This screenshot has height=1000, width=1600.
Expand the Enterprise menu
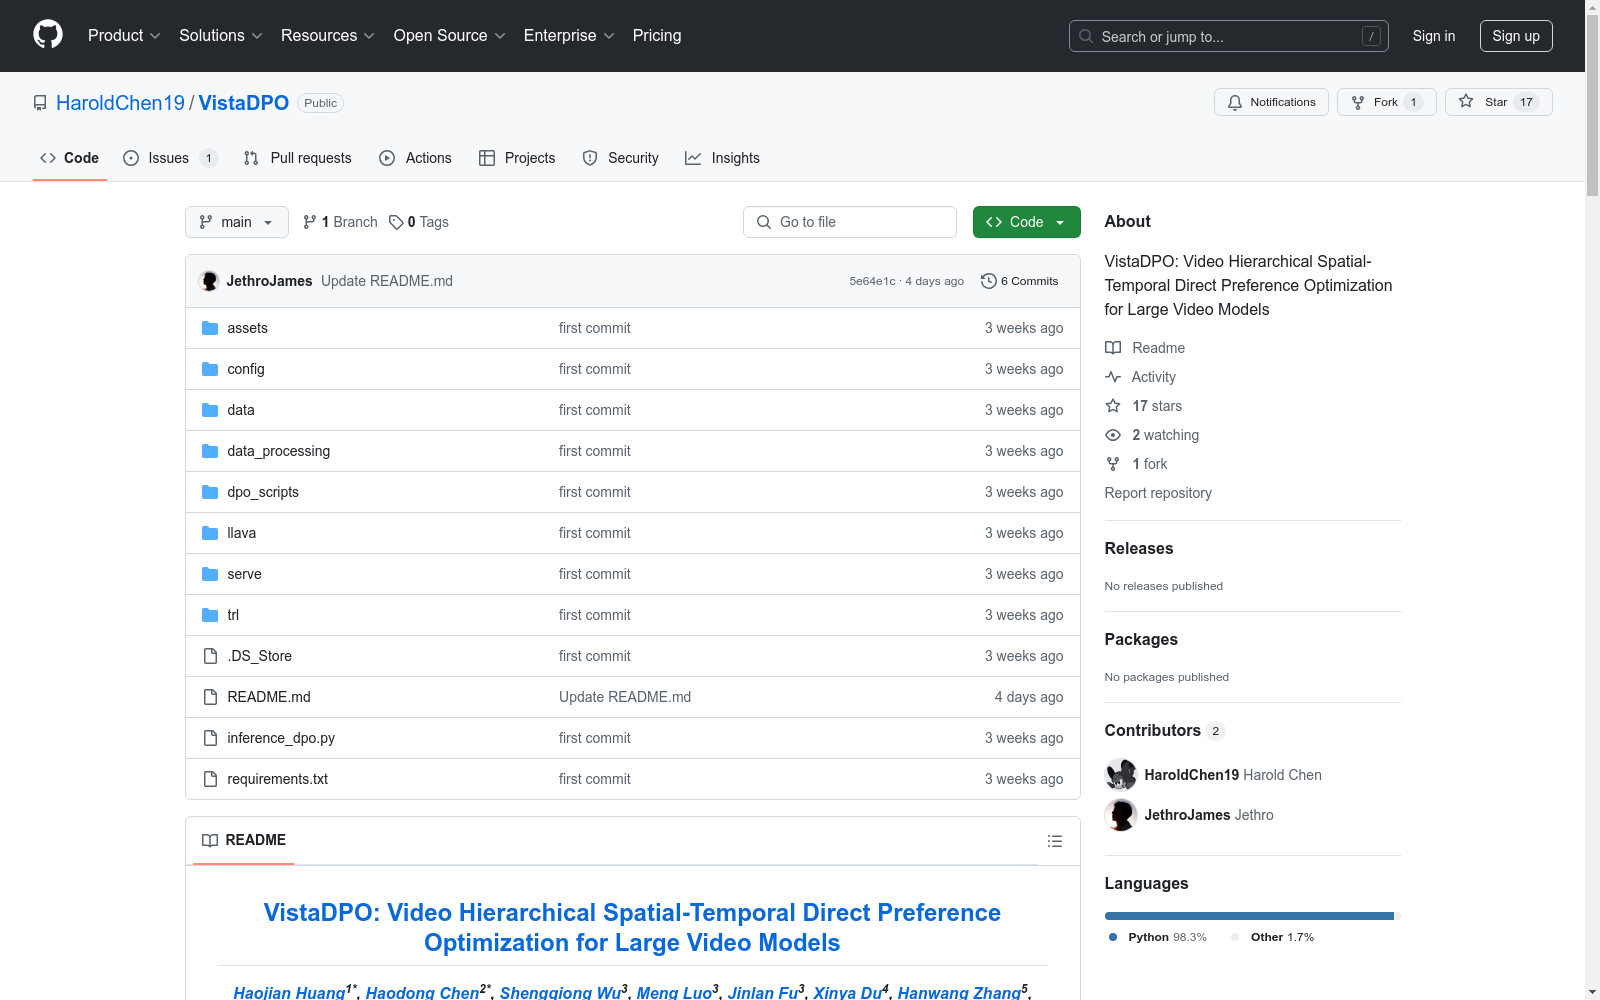(x=569, y=35)
